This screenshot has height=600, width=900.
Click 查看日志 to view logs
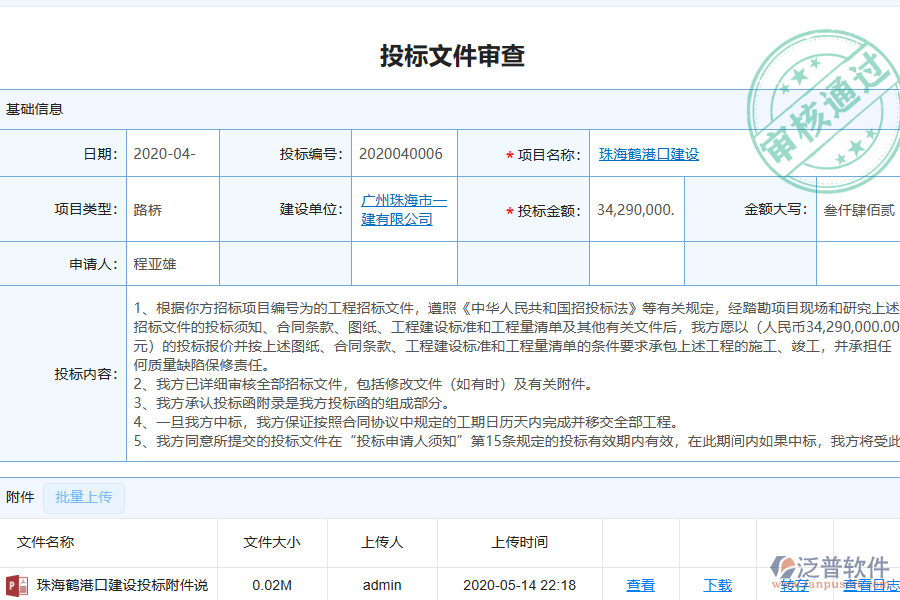(862, 585)
